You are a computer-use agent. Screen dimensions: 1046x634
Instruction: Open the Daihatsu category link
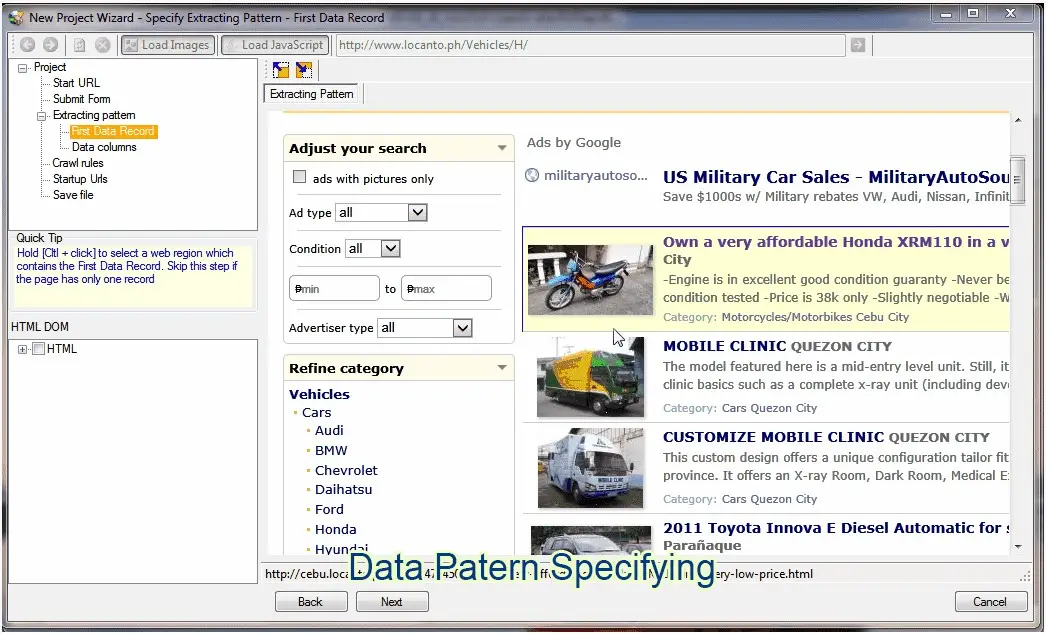click(x=344, y=489)
